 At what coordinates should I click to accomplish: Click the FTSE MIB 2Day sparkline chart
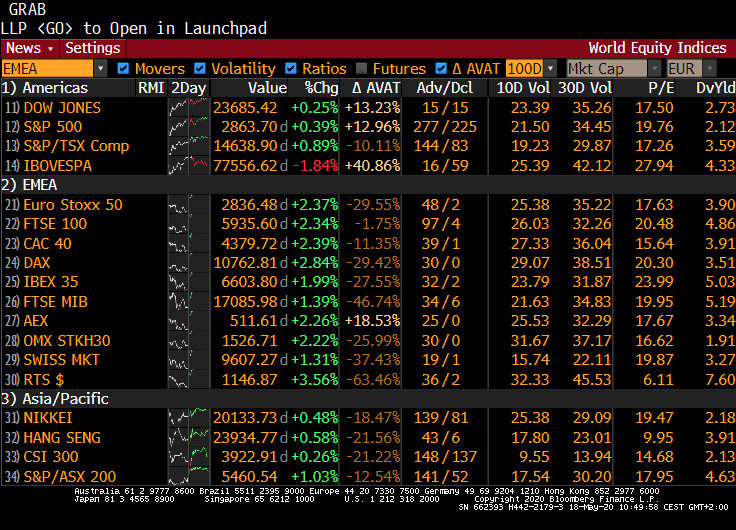pos(189,302)
